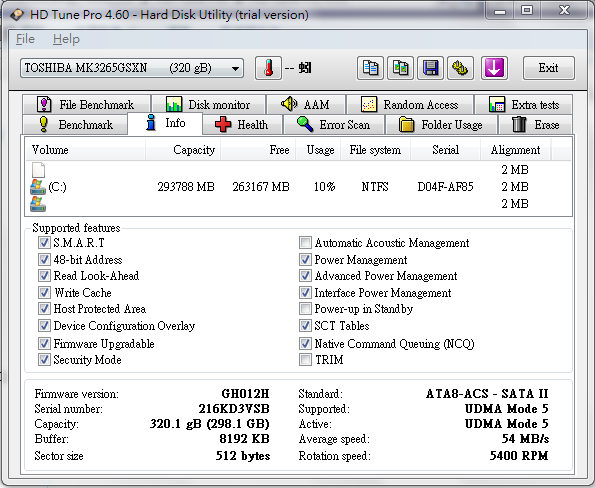This screenshot has width=595, height=488.
Task: Select the Random Access tab
Action: point(410,104)
